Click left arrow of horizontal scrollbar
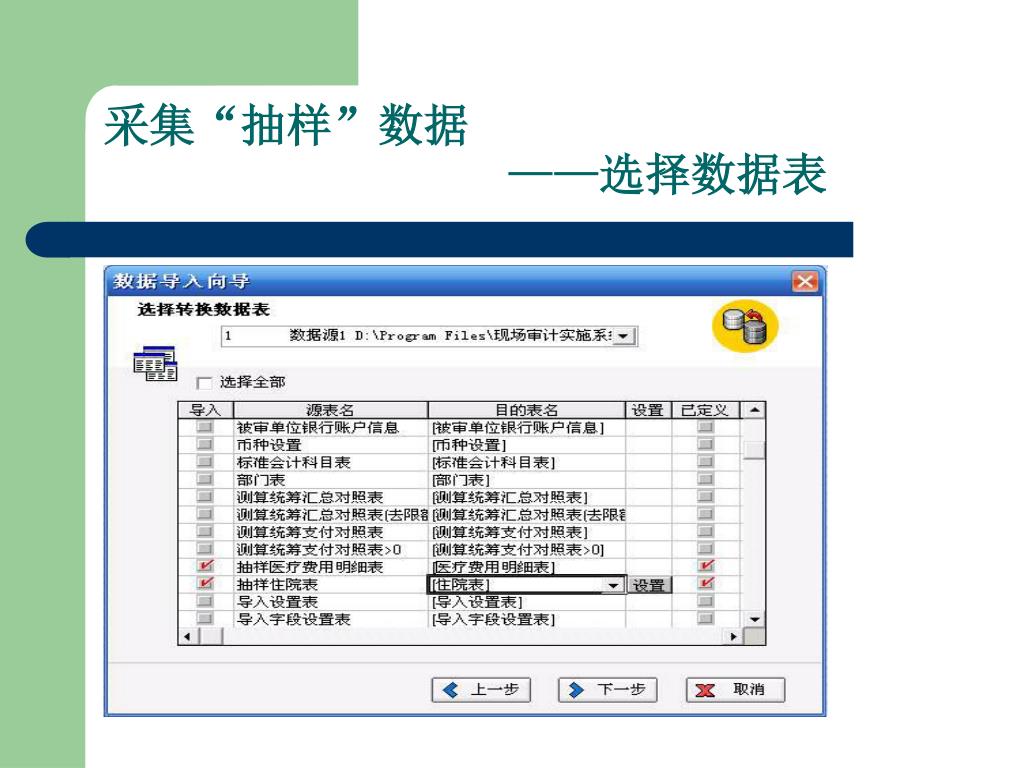The image size is (1024, 768). (x=188, y=636)
